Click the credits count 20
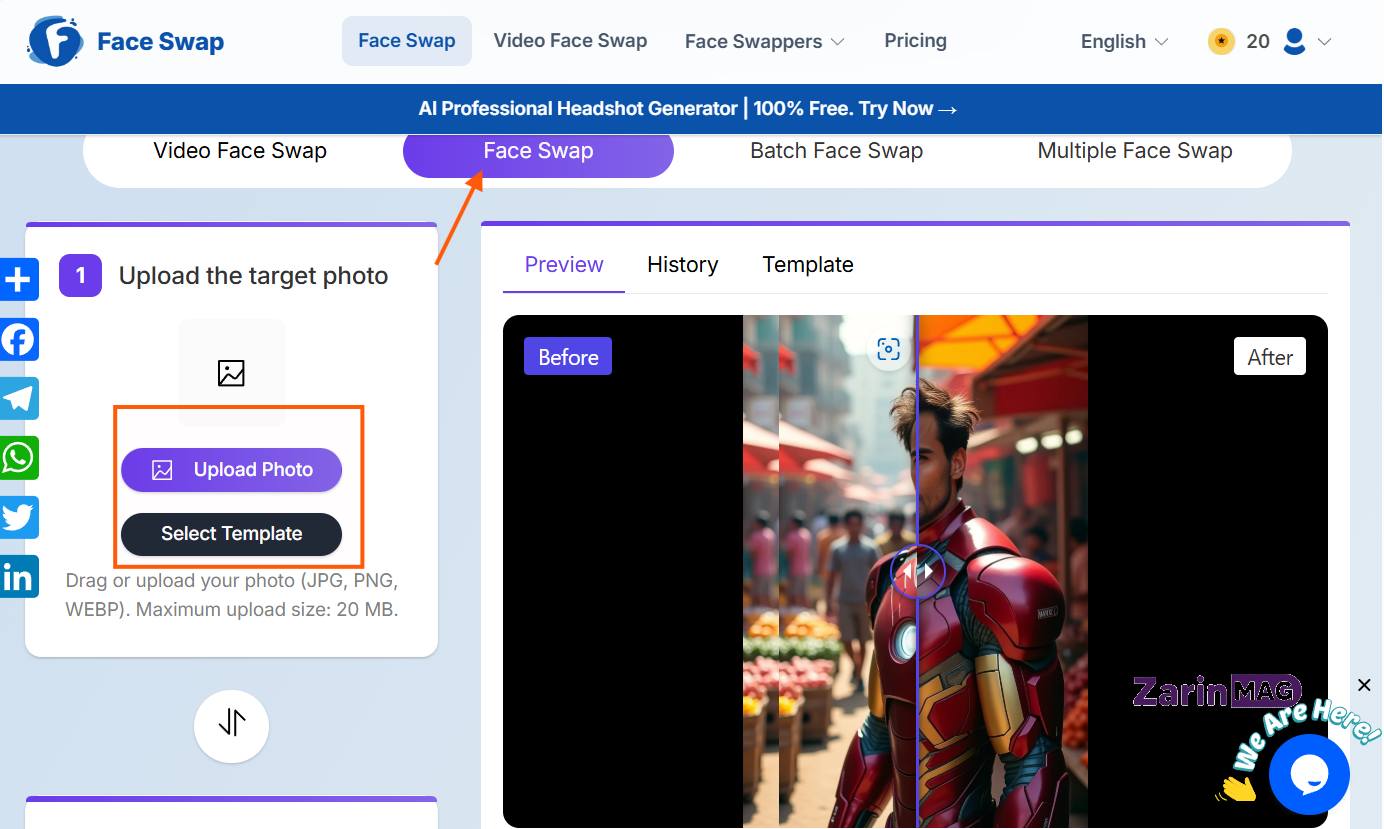1384x829 pixels. (x=1258, y=41)
